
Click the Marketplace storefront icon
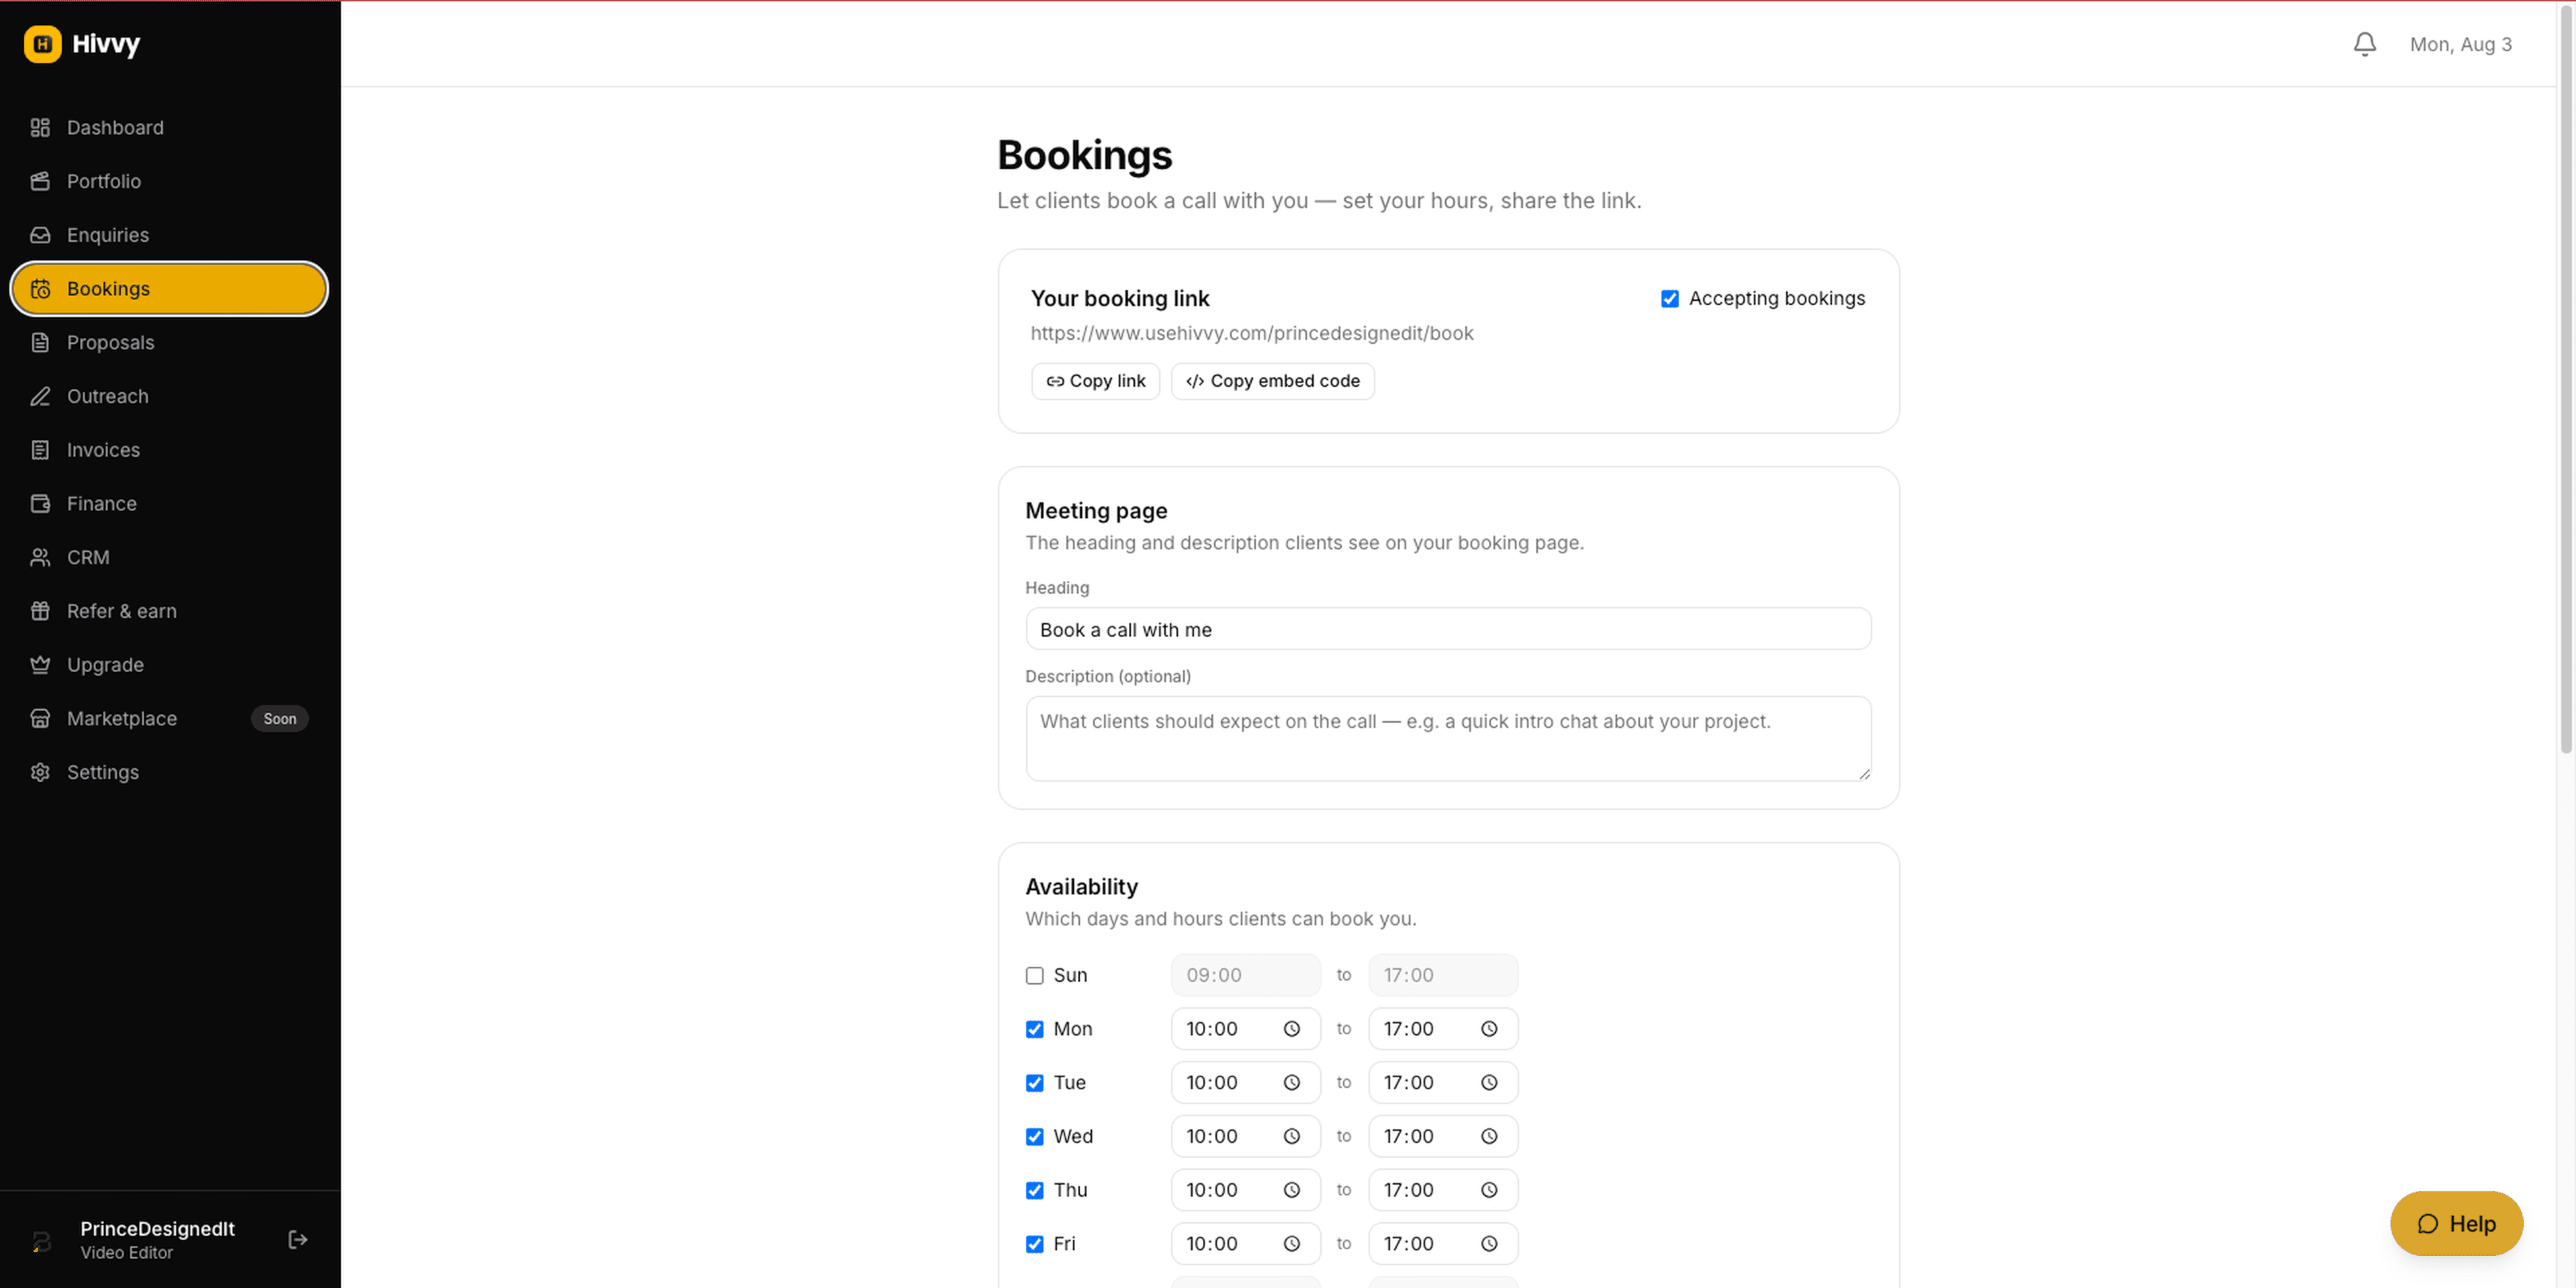tap(40, 718)
